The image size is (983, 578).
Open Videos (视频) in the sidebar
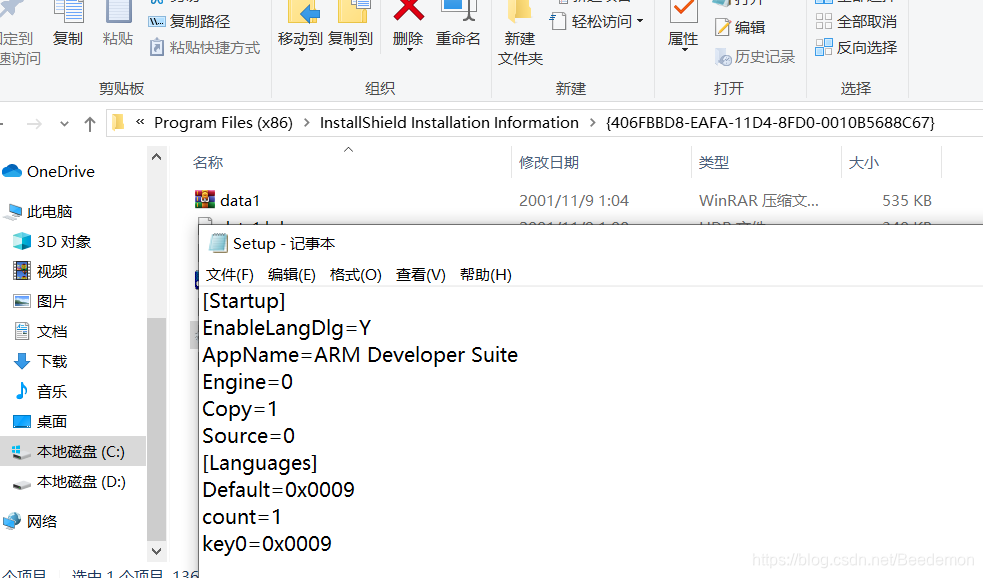pos(41,271)
